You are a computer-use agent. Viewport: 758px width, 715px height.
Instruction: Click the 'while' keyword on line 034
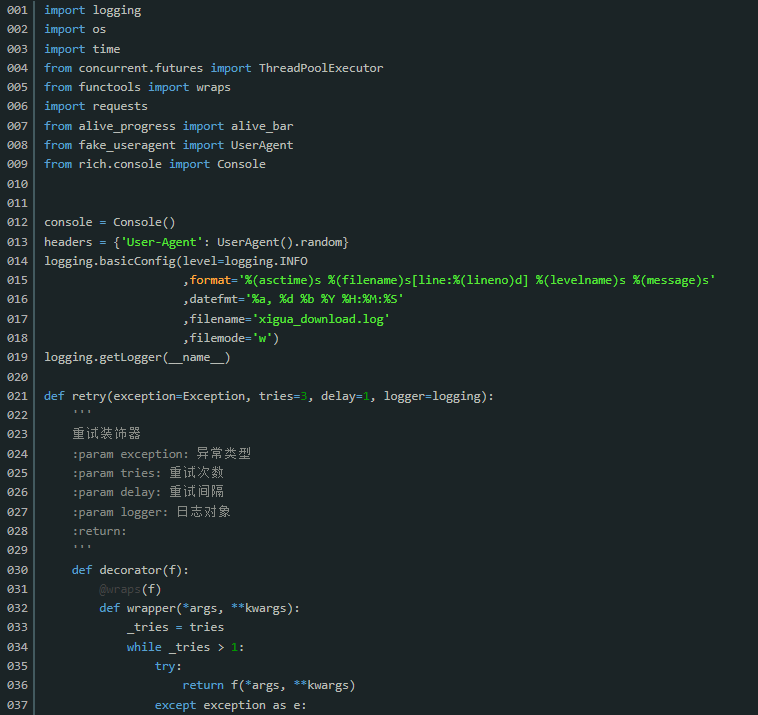pyautogui.click(x=144, y=647)
